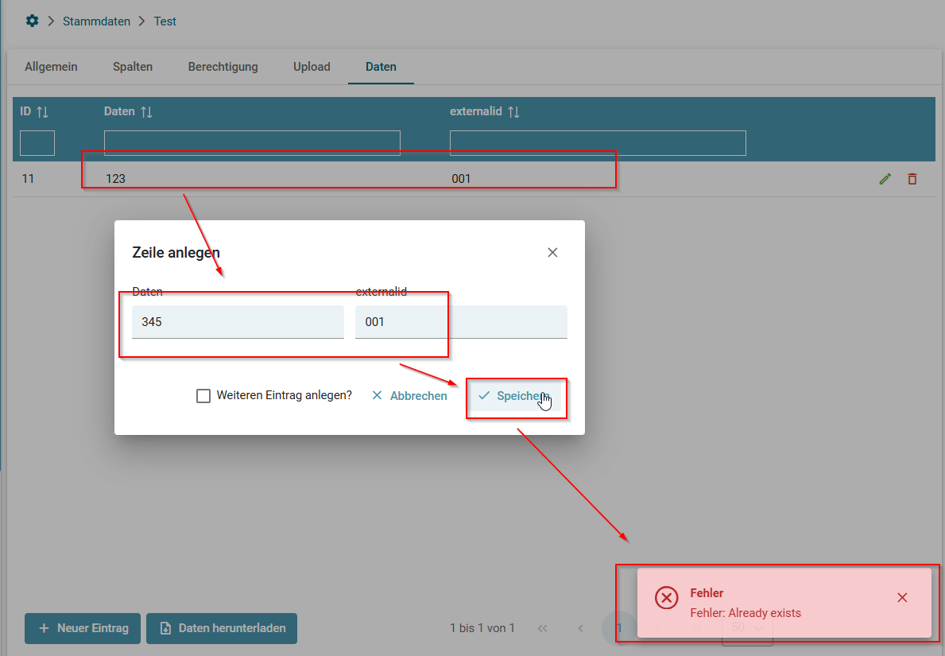Sort by the externalid column
The image size is (945, 656).
point(513,112)
